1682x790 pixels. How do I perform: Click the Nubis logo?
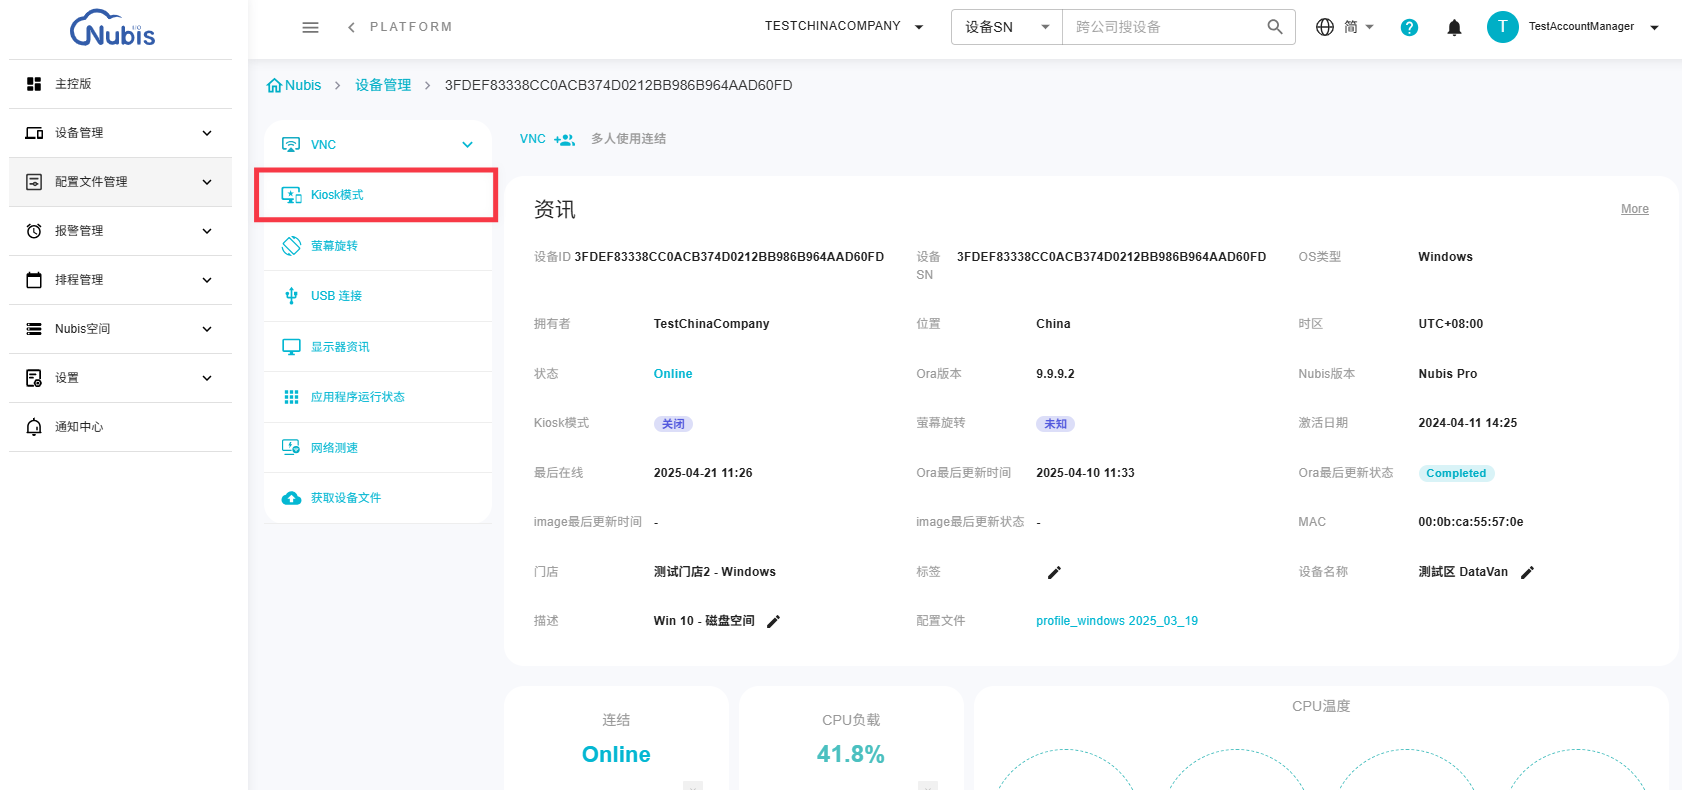(113, 28)
